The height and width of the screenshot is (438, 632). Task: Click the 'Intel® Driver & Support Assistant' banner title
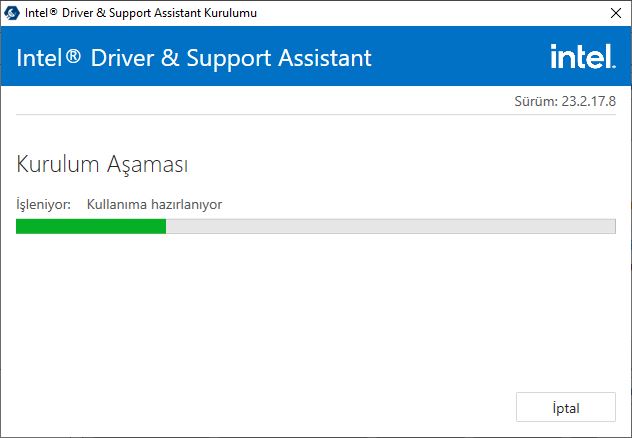pos(194,58)
